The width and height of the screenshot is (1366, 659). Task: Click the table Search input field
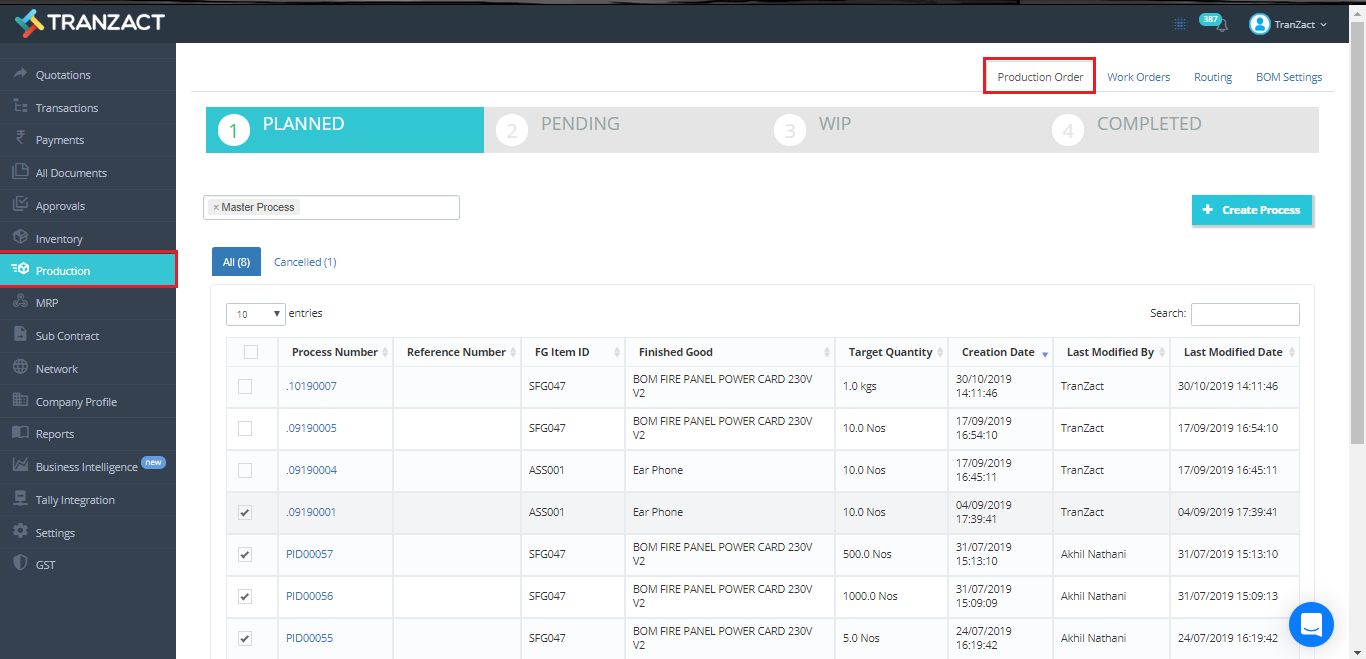pos(1245,314)
